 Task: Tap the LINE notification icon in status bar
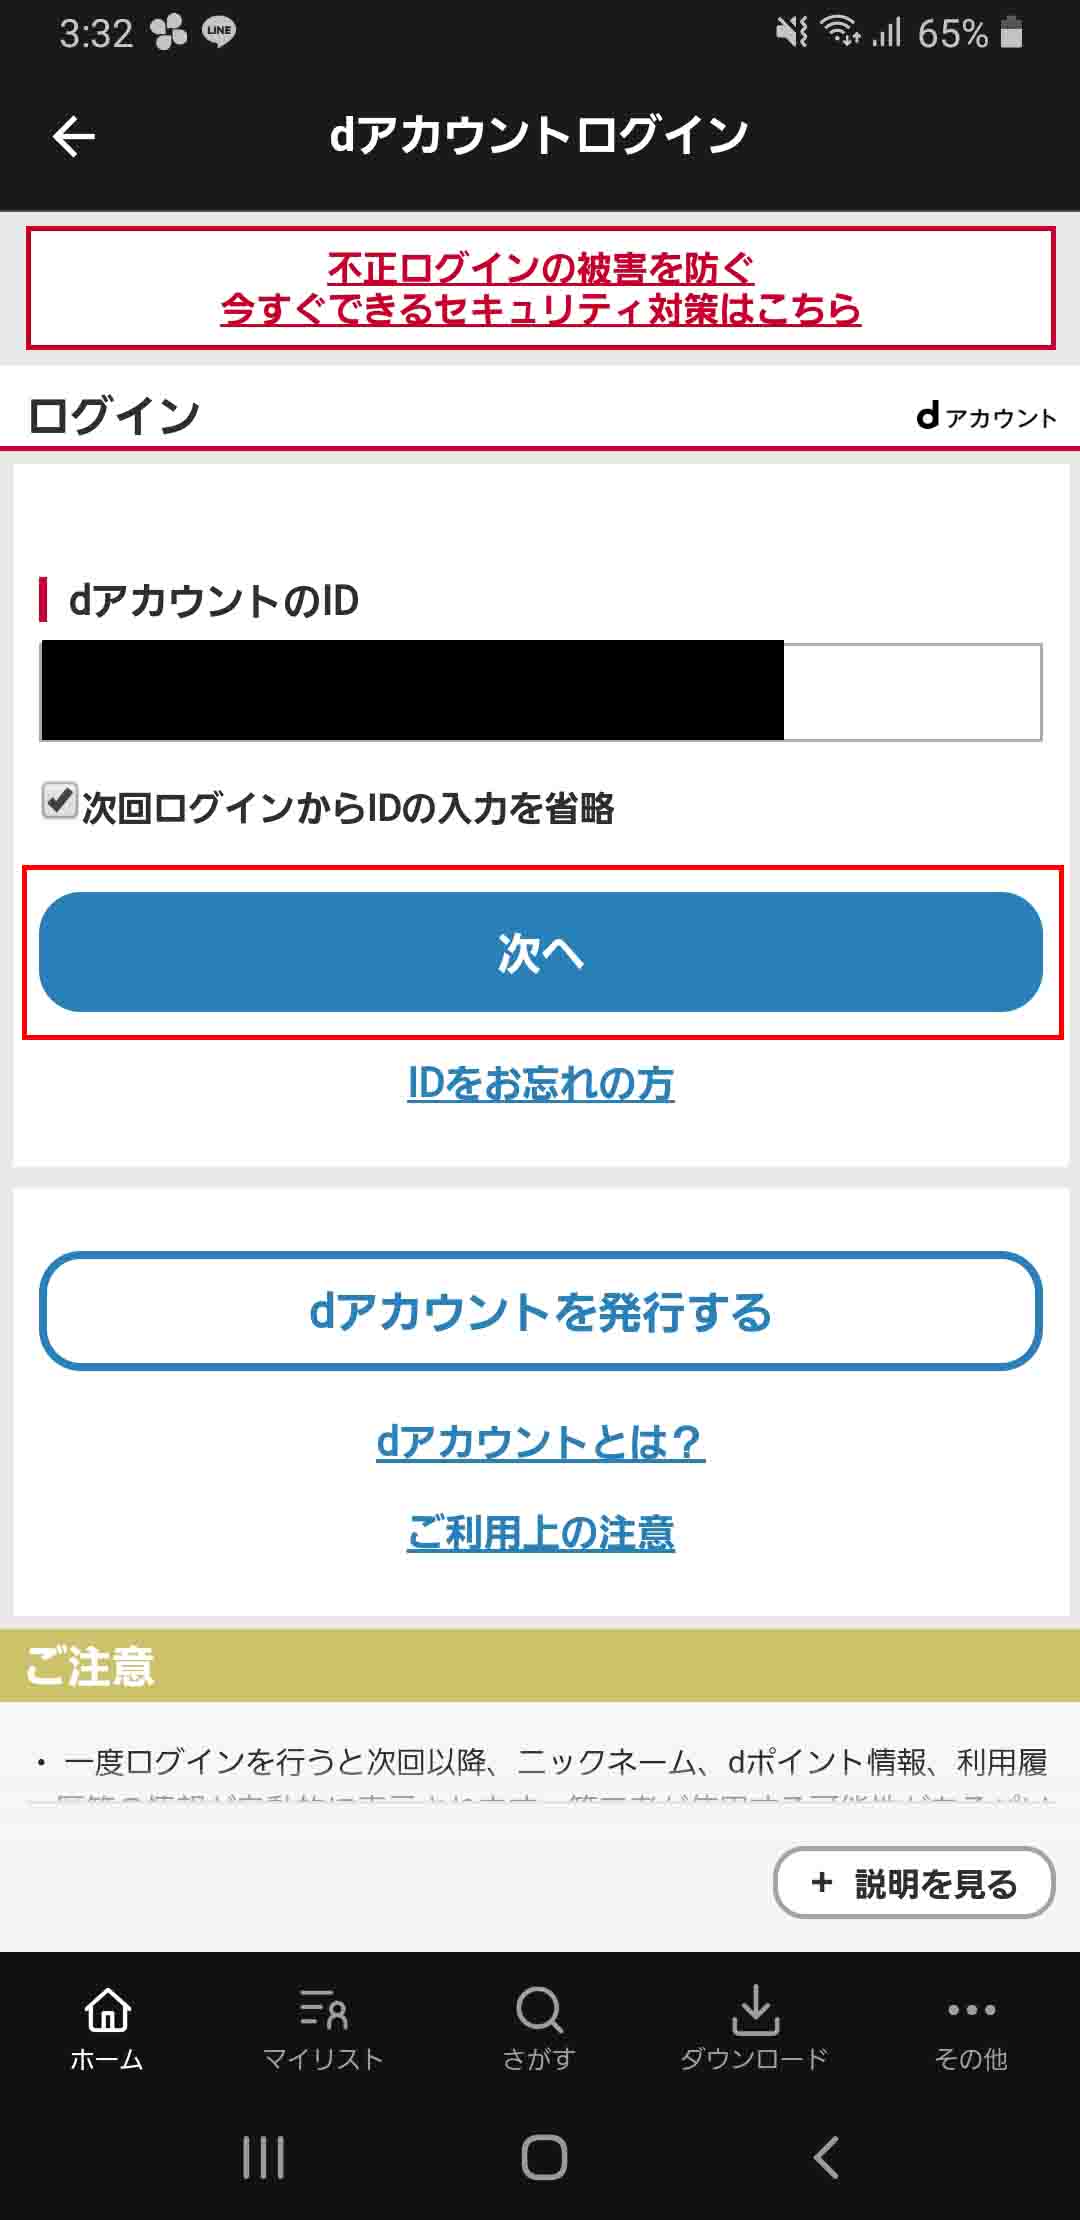219,32
